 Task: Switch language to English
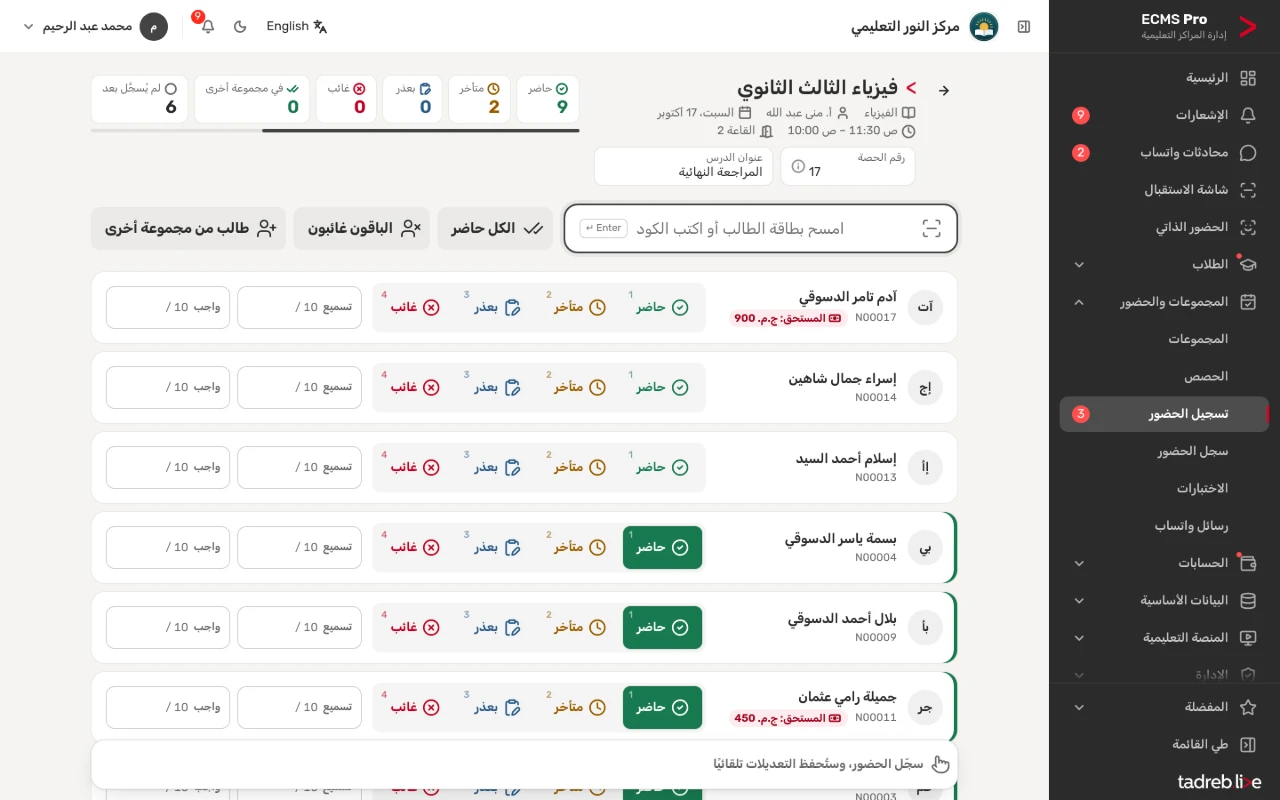pos(297,27)
